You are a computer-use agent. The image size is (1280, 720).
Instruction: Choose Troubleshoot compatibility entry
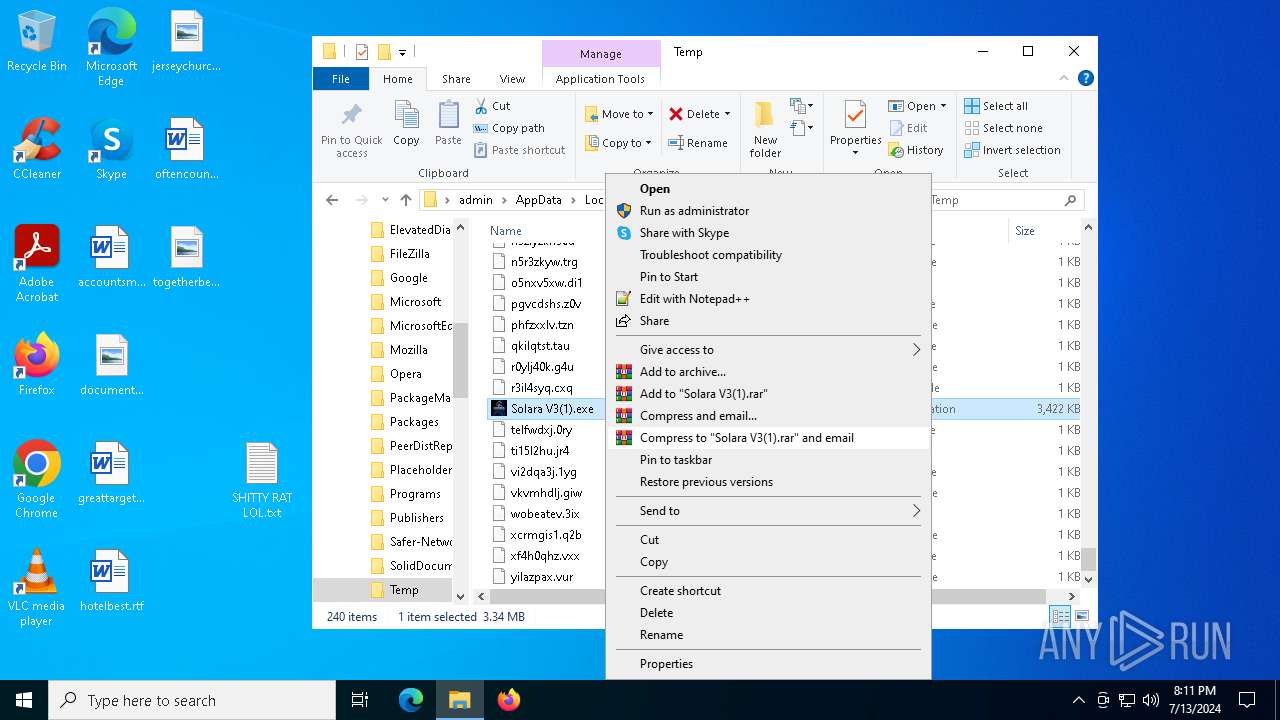(769, 255)
